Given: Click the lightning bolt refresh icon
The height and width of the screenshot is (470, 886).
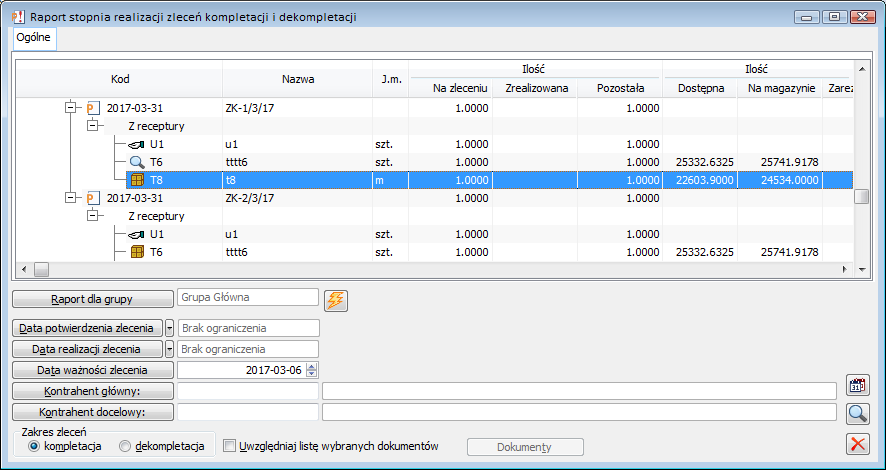Looking at the screenshot, I should pyautogui.click(x=335, y=299).
